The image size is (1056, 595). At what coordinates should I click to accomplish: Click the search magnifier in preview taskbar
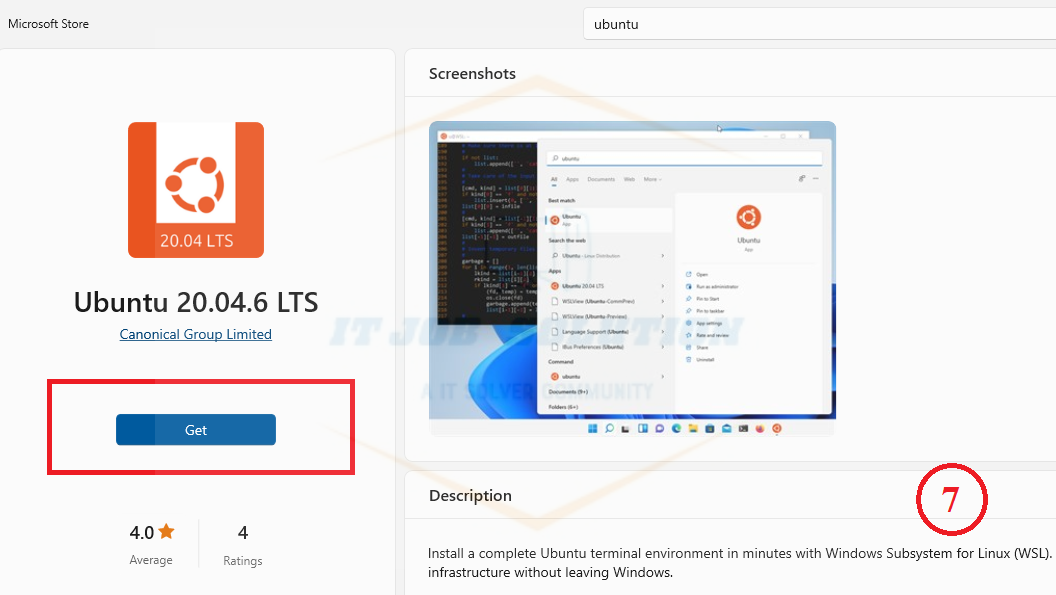(x=609, y=428)
